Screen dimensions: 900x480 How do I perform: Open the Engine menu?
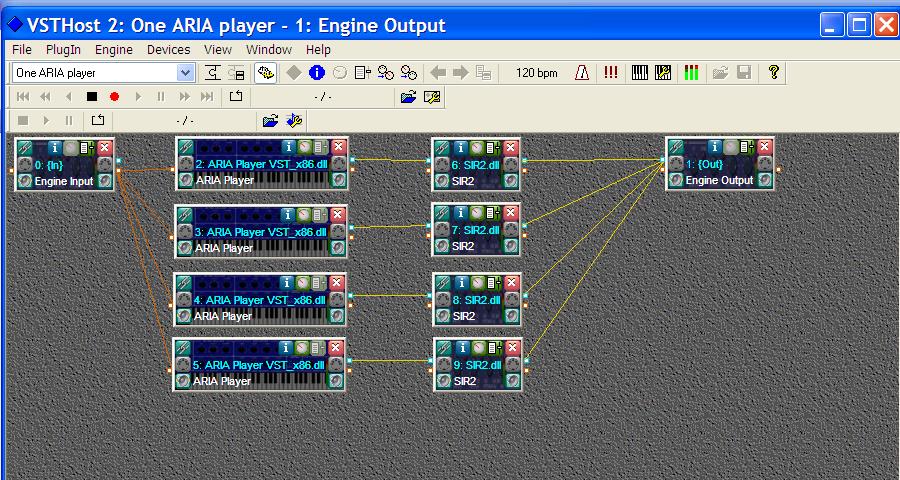coord(114,49)
